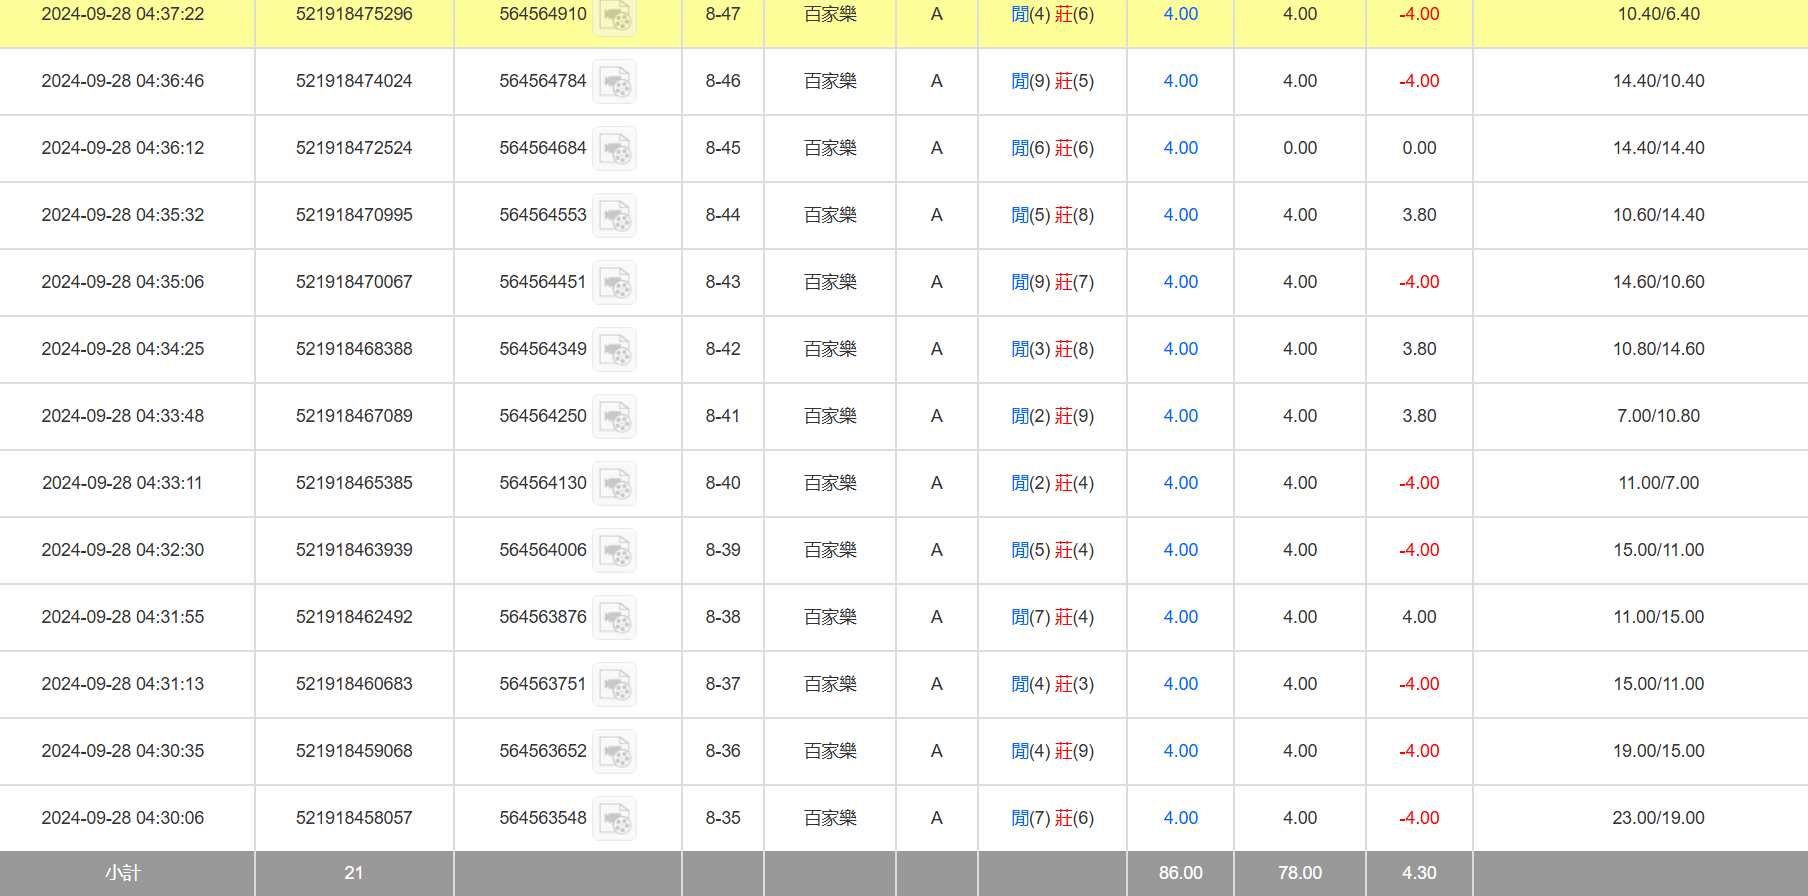
Task: Open replay icon for game 564564130
Action: click(x=614, y=484)
